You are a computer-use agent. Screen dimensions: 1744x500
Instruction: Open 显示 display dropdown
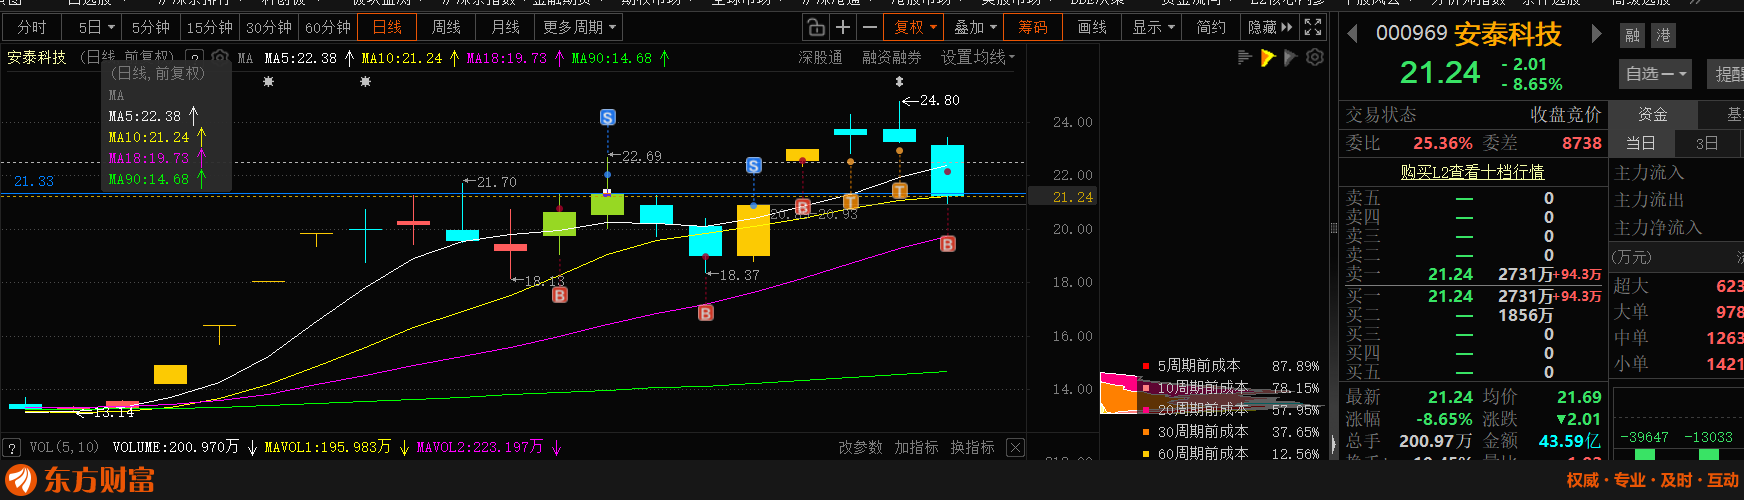1153,27
